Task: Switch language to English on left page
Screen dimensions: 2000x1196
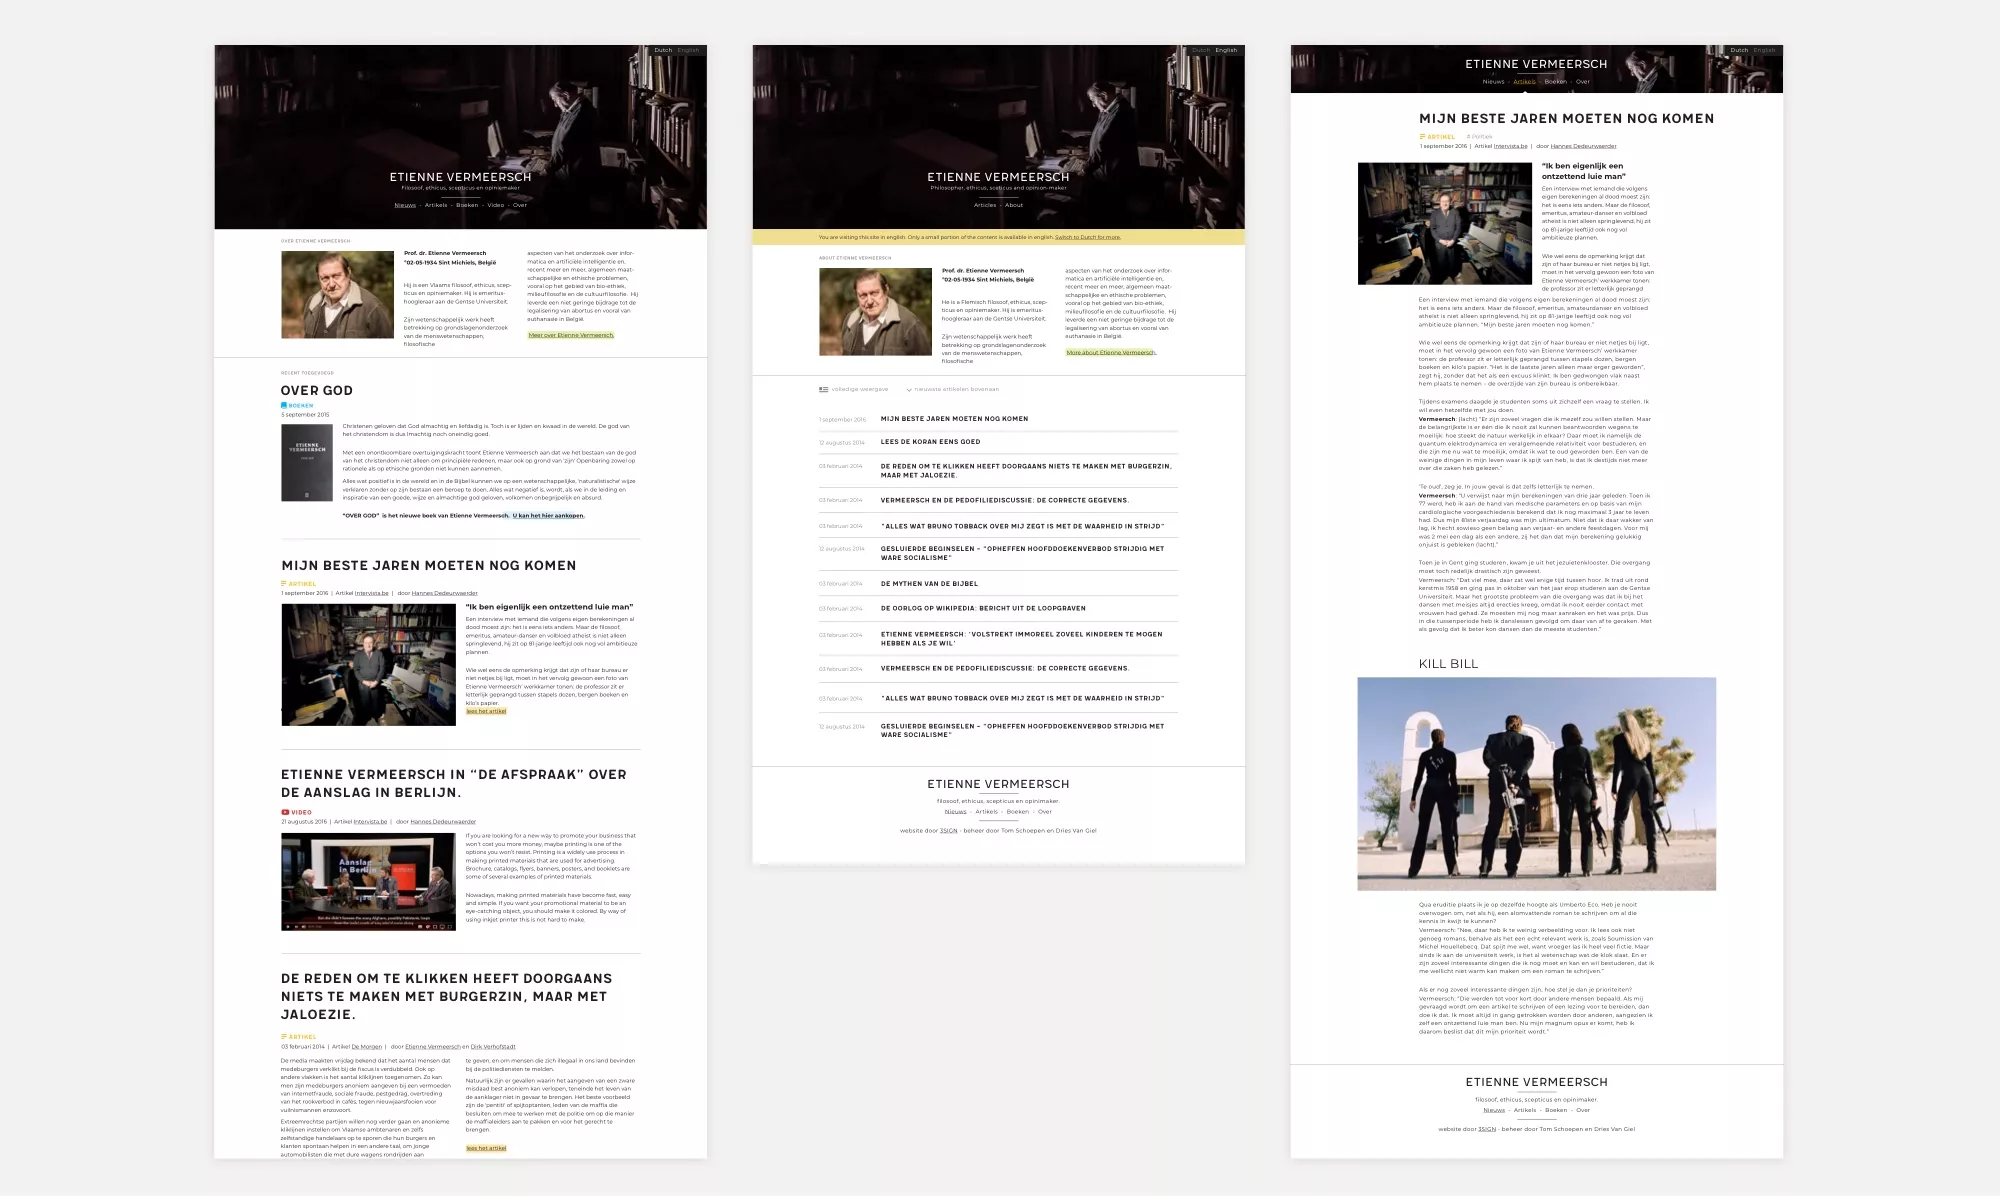Action: [688, 50]
